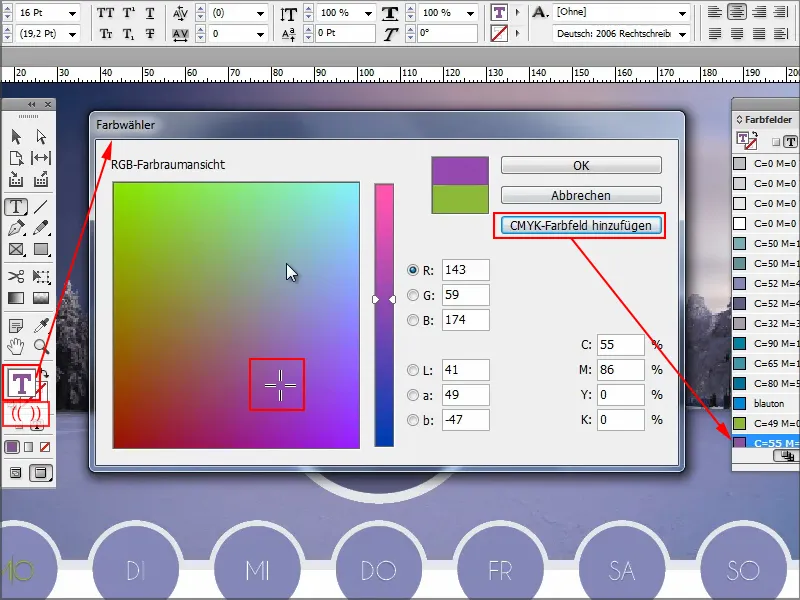Click the purple new-color preview swatch
The width and height of the screenshot is (800, 600).
pyautogui.click(x=460, y=171)
